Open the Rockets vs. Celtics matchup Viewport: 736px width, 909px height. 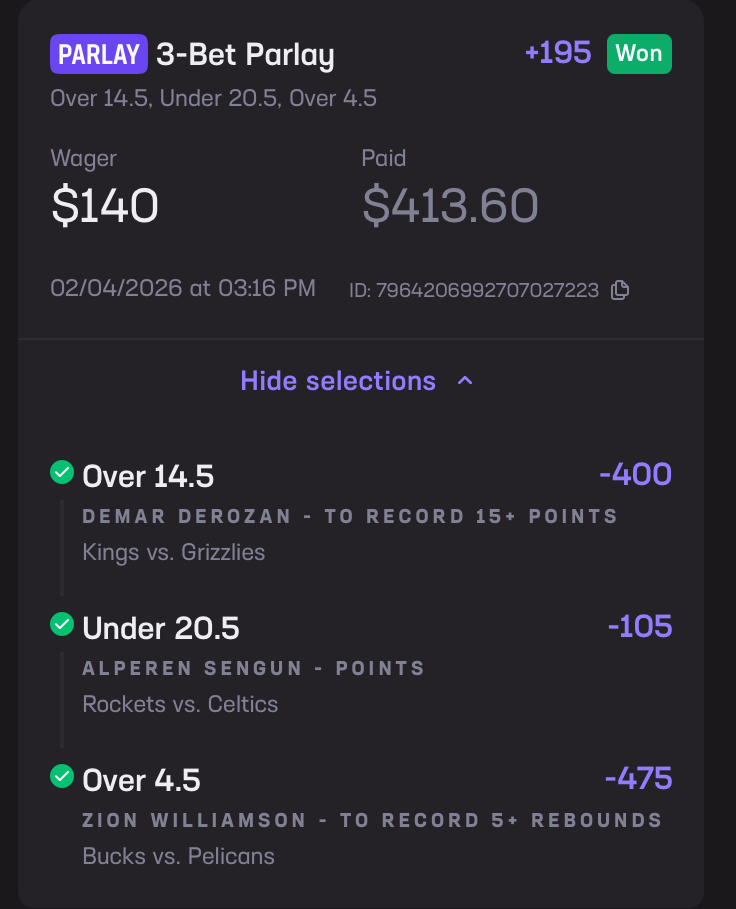(x=180, y=704)
